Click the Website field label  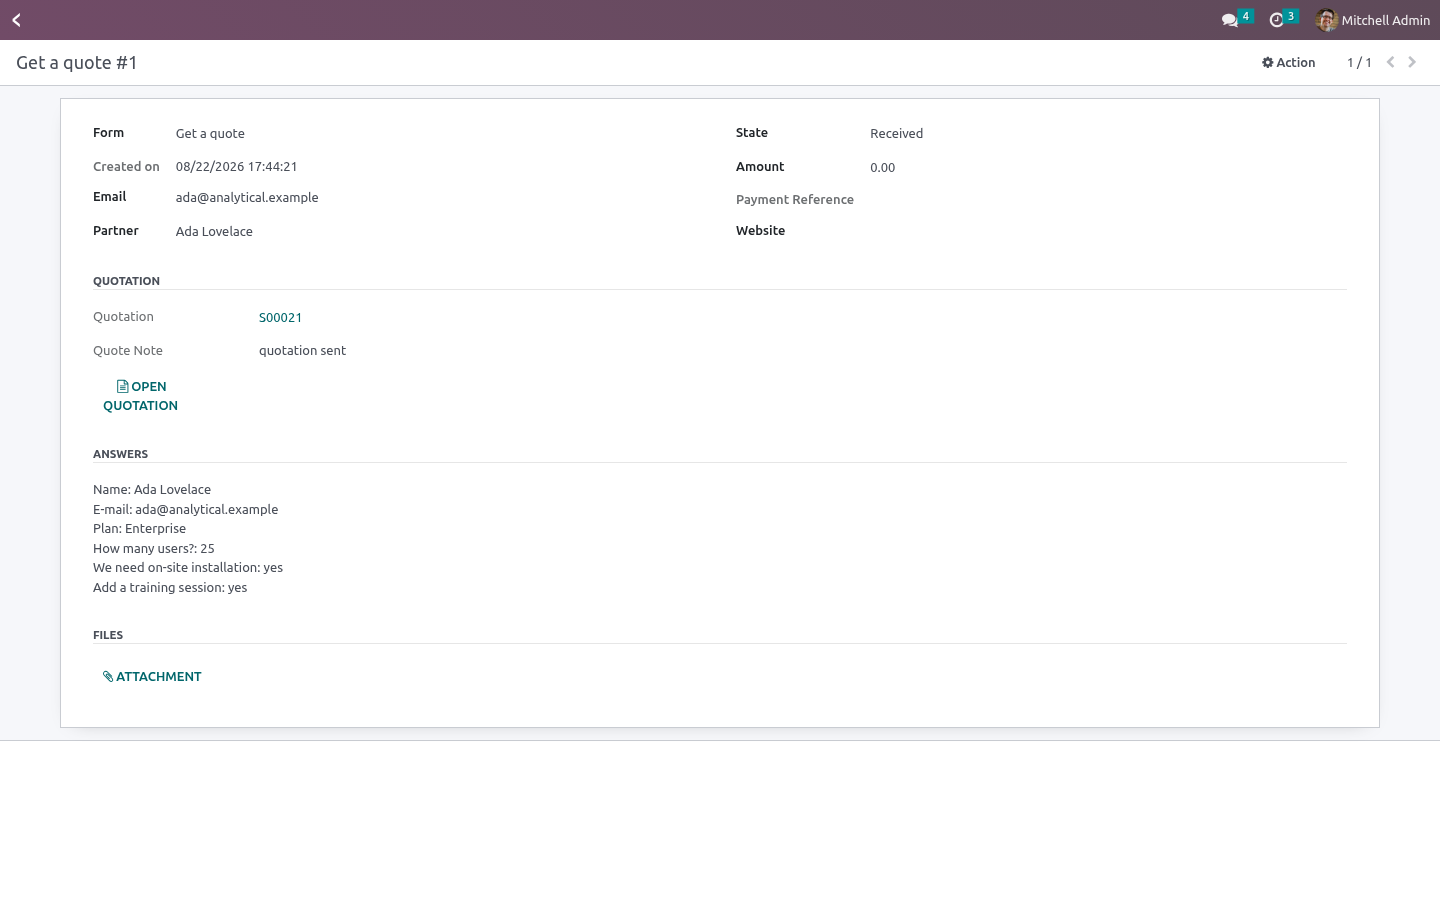(x=760, y=231)
